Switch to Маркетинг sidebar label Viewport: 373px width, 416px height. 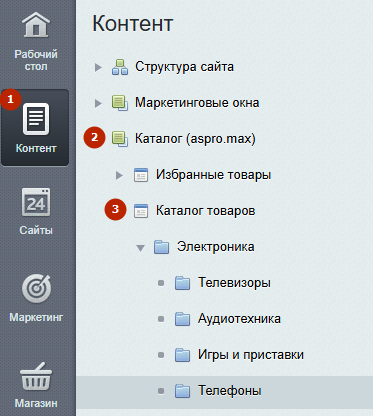coord(36,317)
